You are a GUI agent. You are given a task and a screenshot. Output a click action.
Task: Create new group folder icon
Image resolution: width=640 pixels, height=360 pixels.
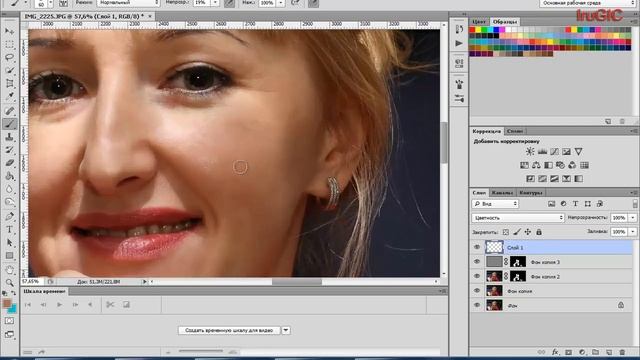tap(596, 352)
